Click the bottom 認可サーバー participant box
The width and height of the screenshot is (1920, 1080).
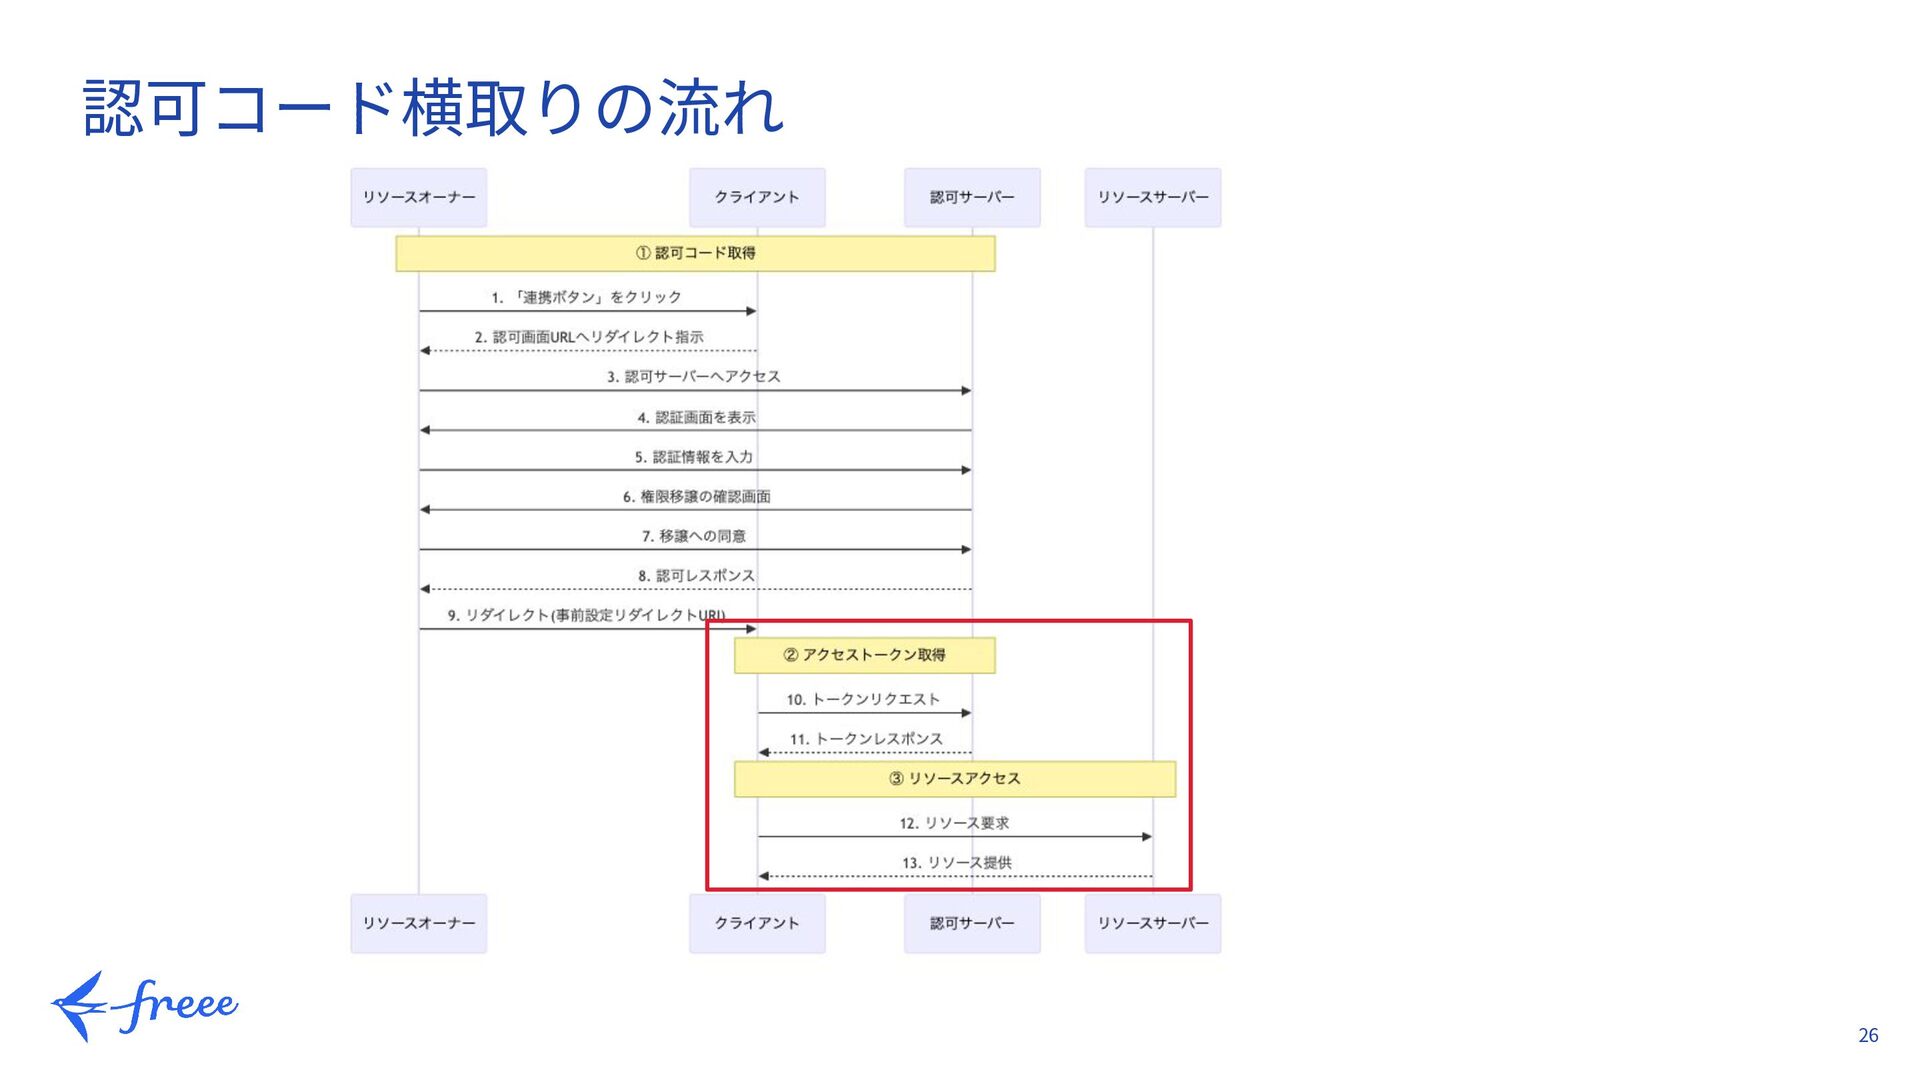[x=972, y=923]
